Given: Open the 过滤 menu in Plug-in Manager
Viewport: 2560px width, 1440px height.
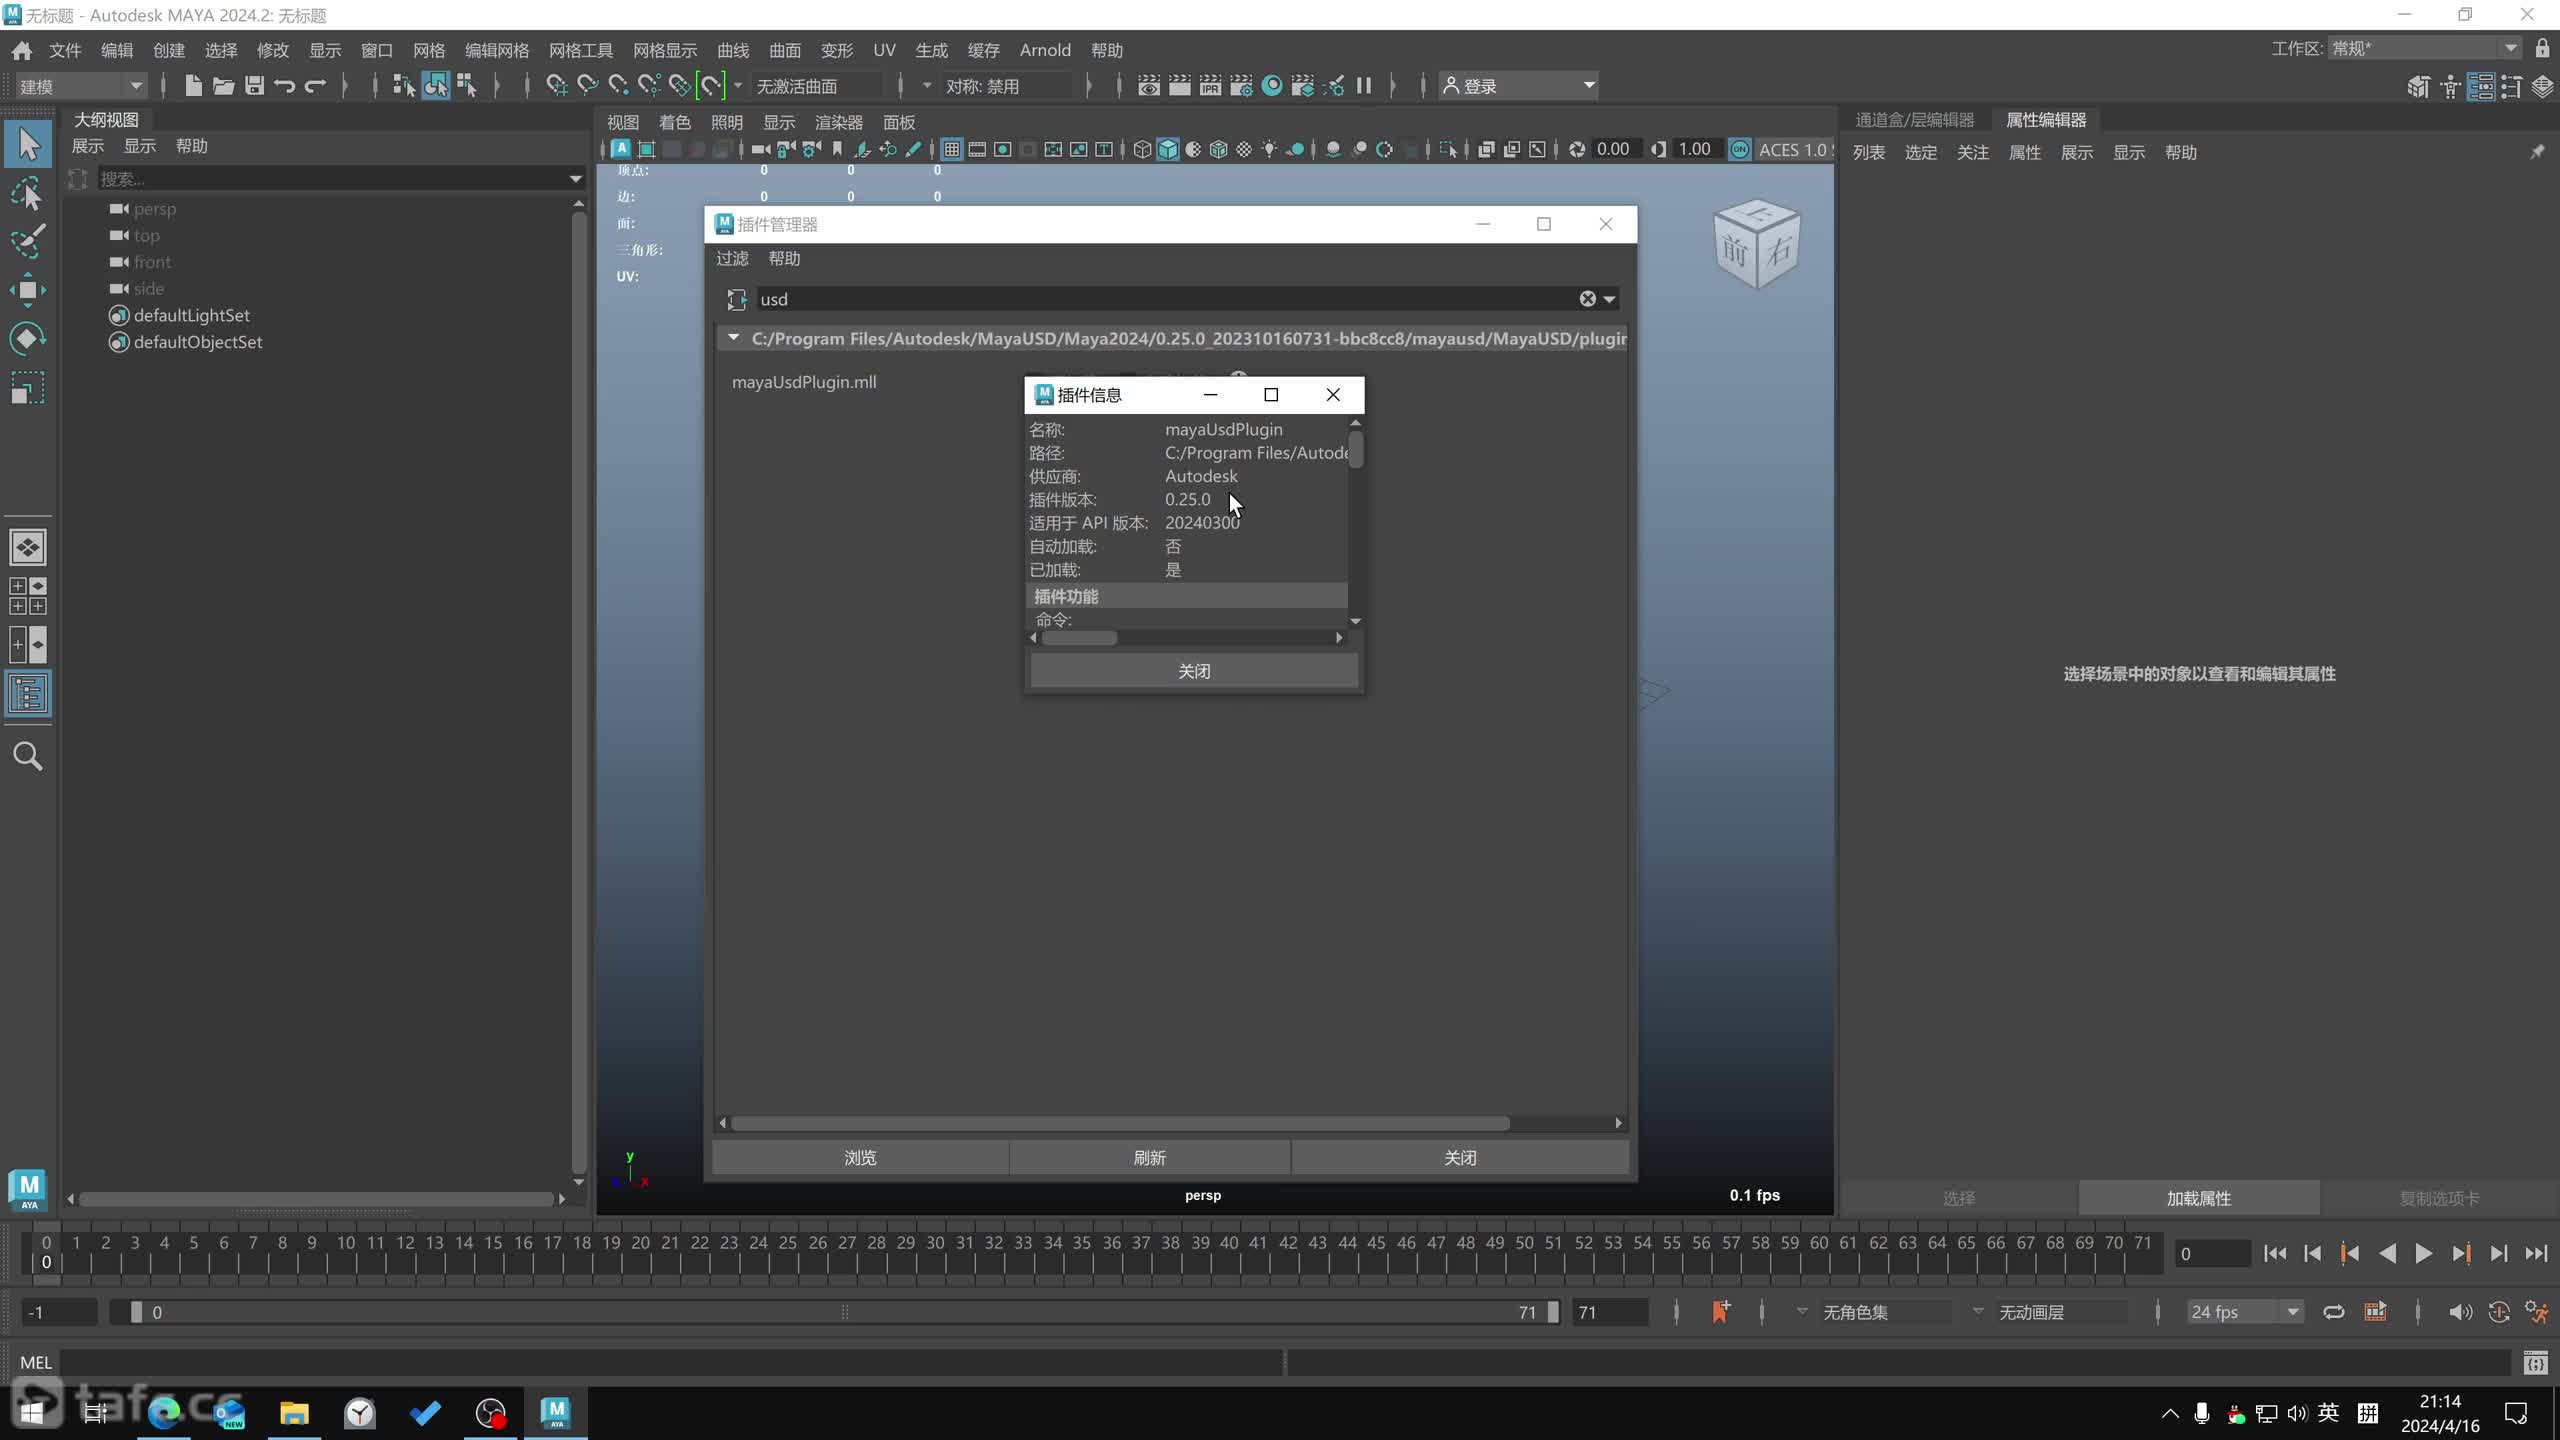Looking at the screenshot, I should point(732,258).
